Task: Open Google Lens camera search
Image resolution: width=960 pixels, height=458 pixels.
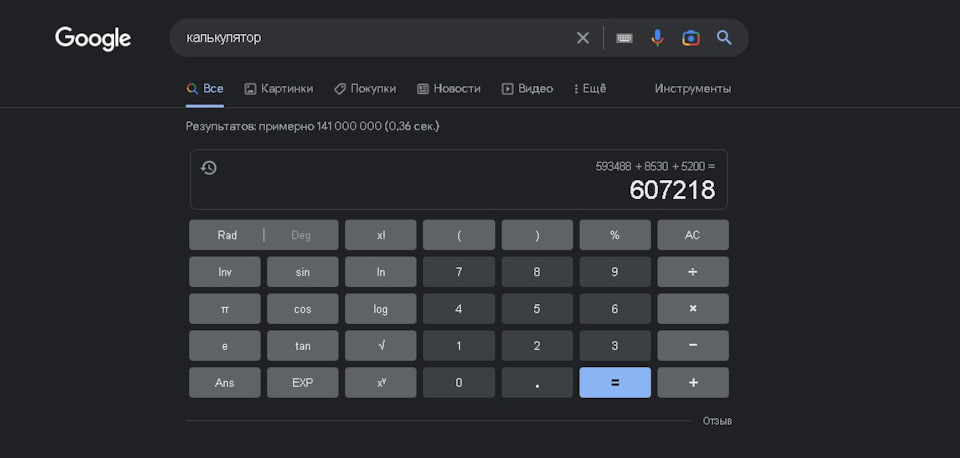Action: pyautogui.click(x=691, y=38)
